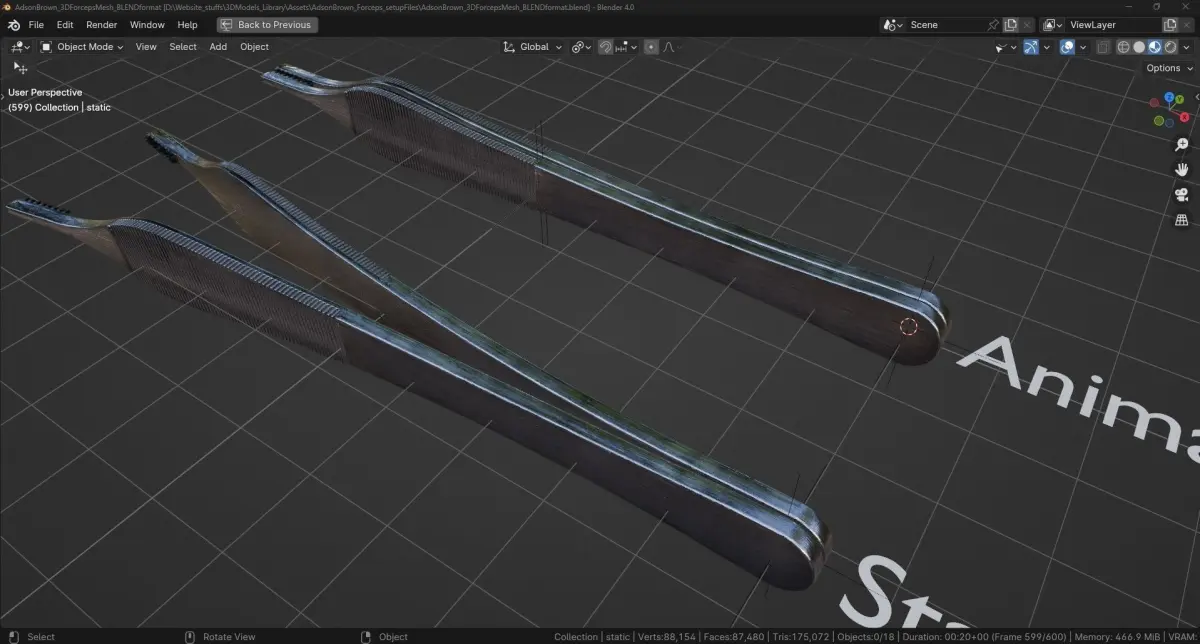
Task: Toggle X-ray mode
Action: click(x=1103, y=47)
